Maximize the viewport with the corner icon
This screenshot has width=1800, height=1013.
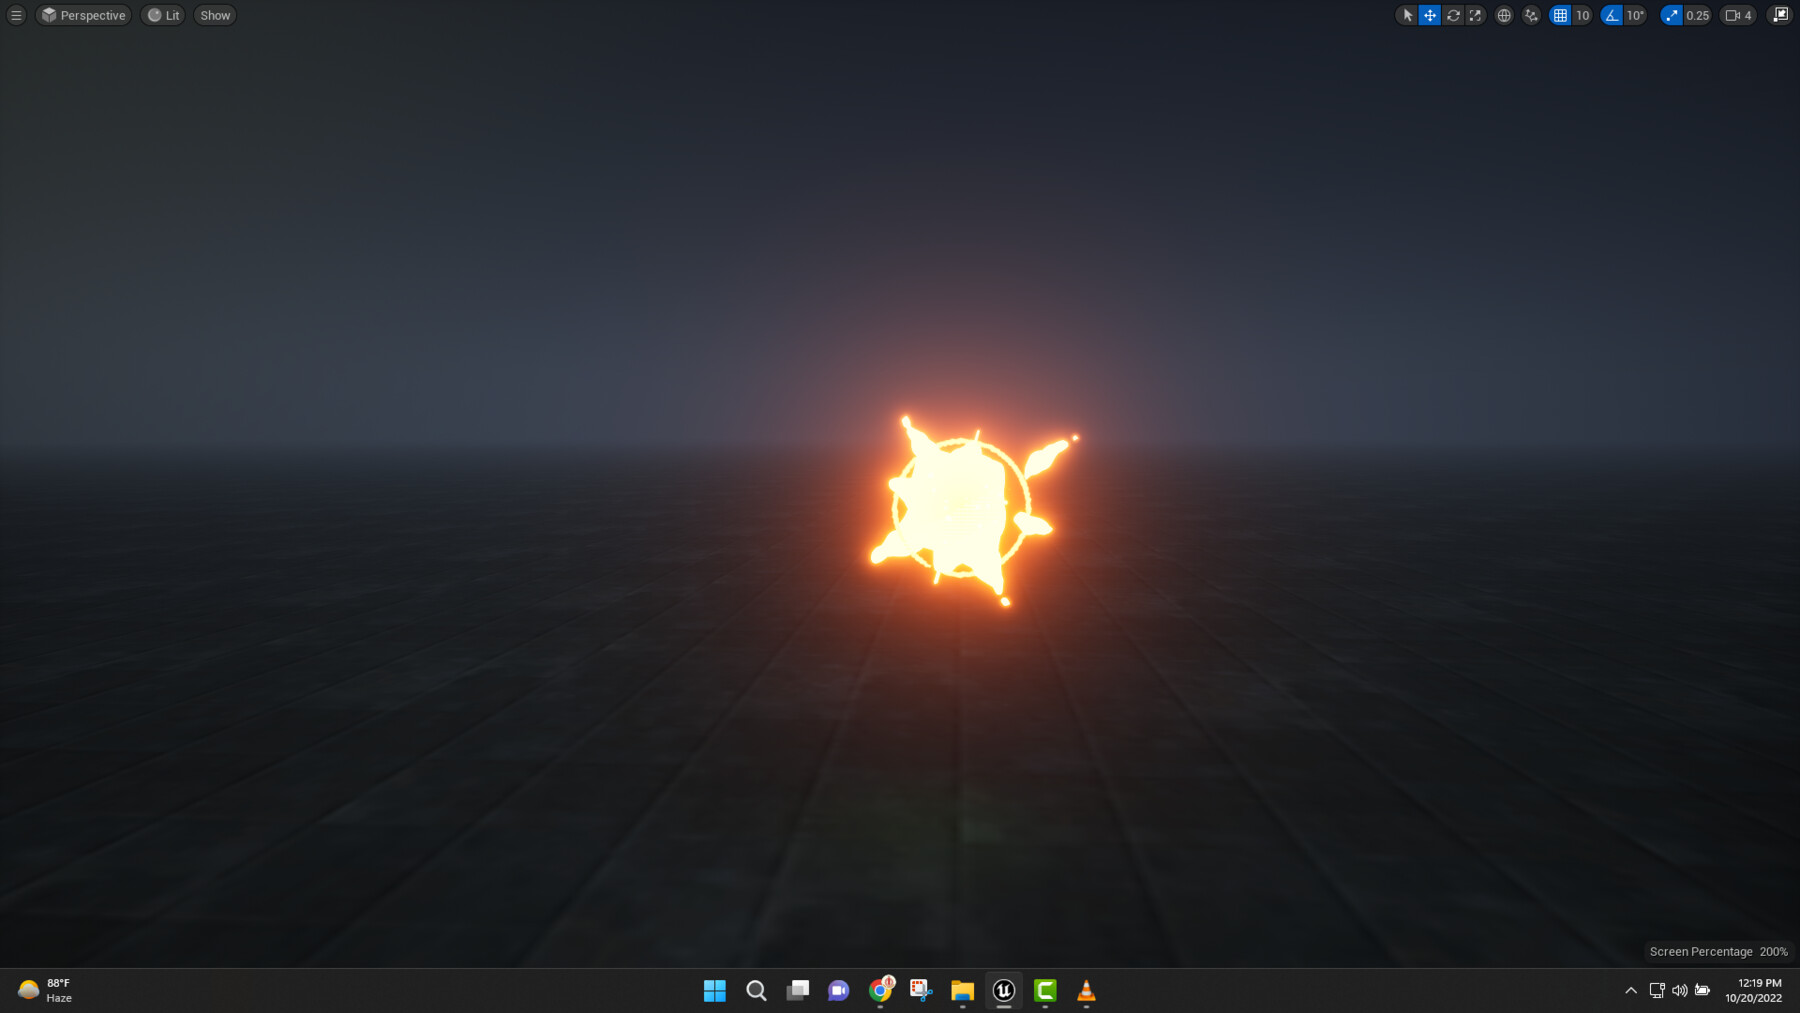[x=1780, y=15]
